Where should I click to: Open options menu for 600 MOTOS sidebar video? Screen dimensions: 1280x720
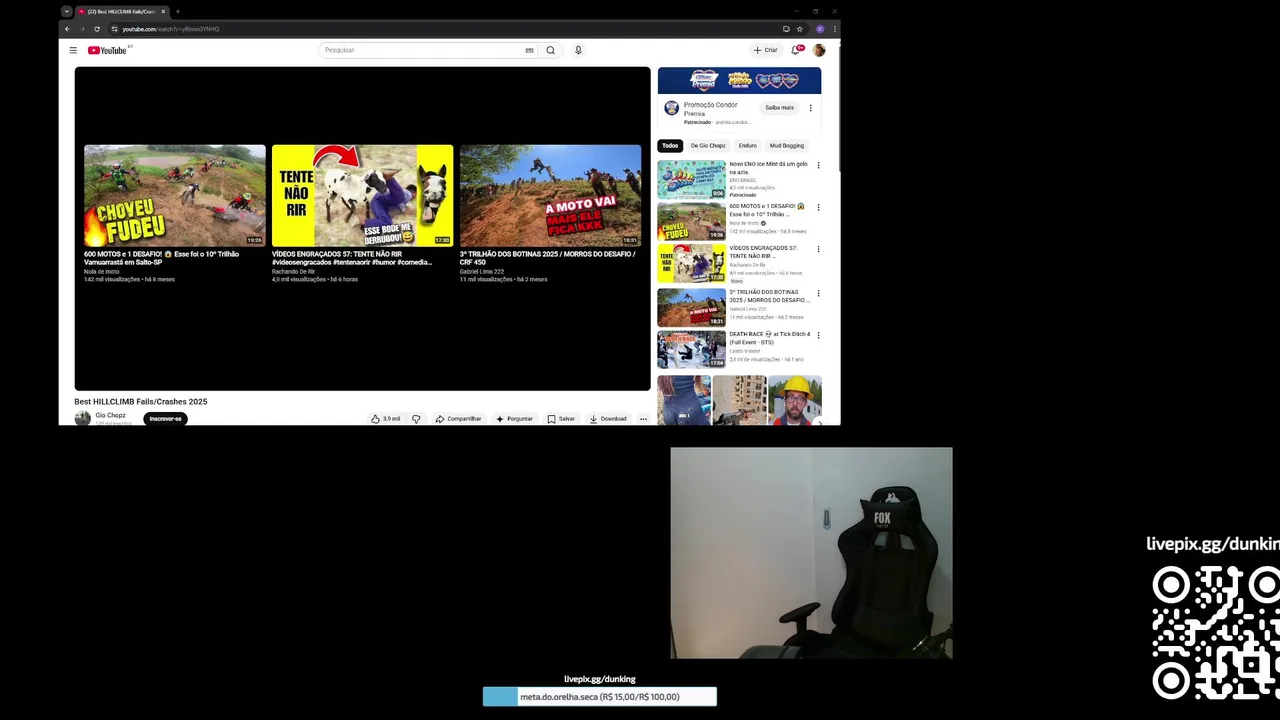pos(818,208)
